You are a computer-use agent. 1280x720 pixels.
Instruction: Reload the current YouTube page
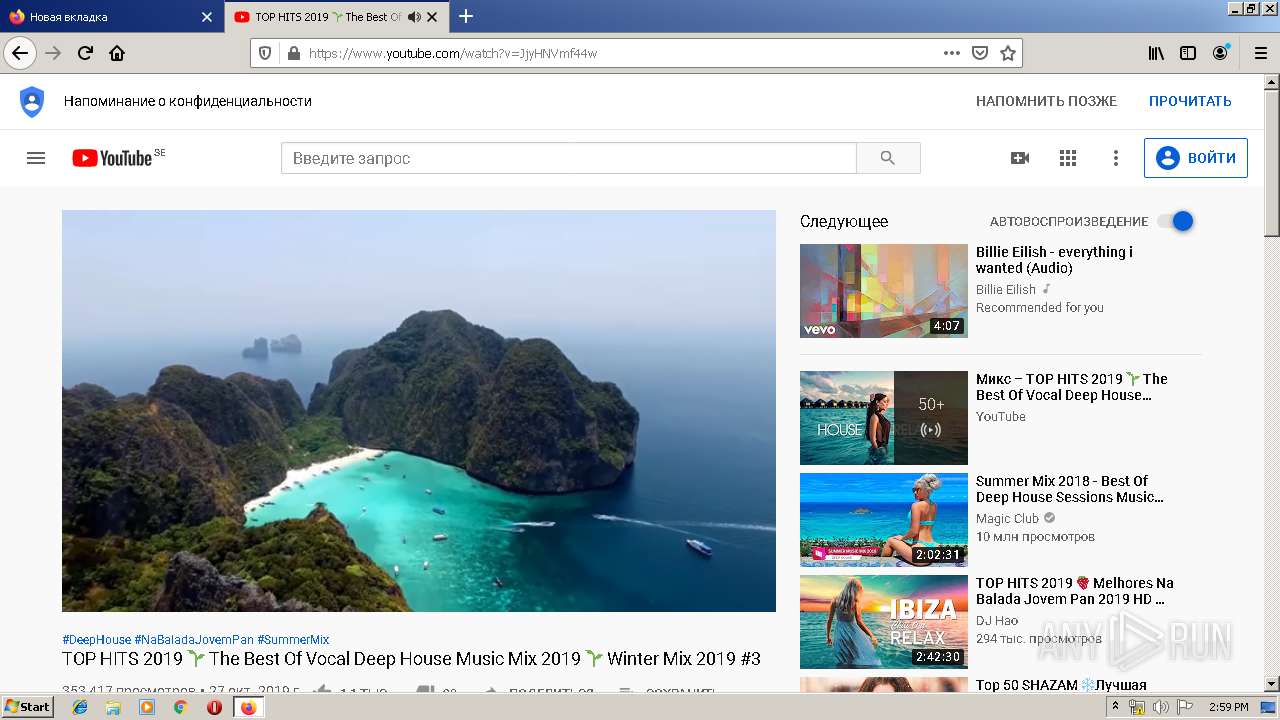click(x=85, y=53)
